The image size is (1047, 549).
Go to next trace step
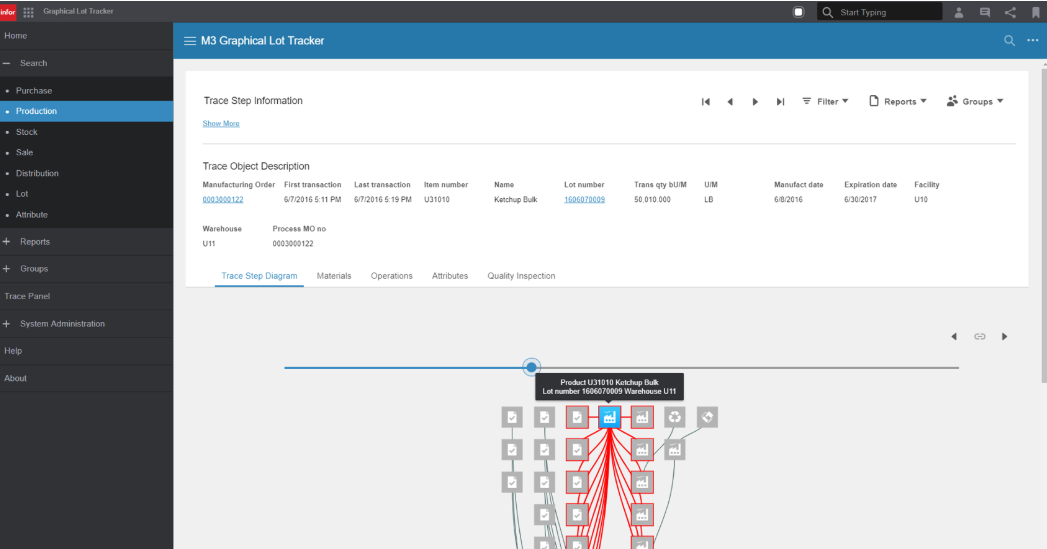point(755,102)
